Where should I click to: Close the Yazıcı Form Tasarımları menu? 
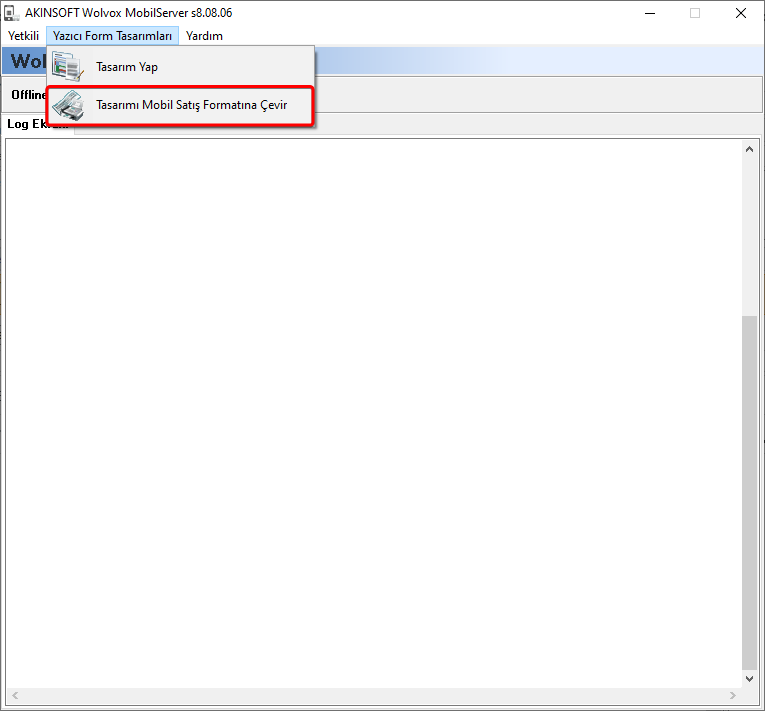pos(112,36)
